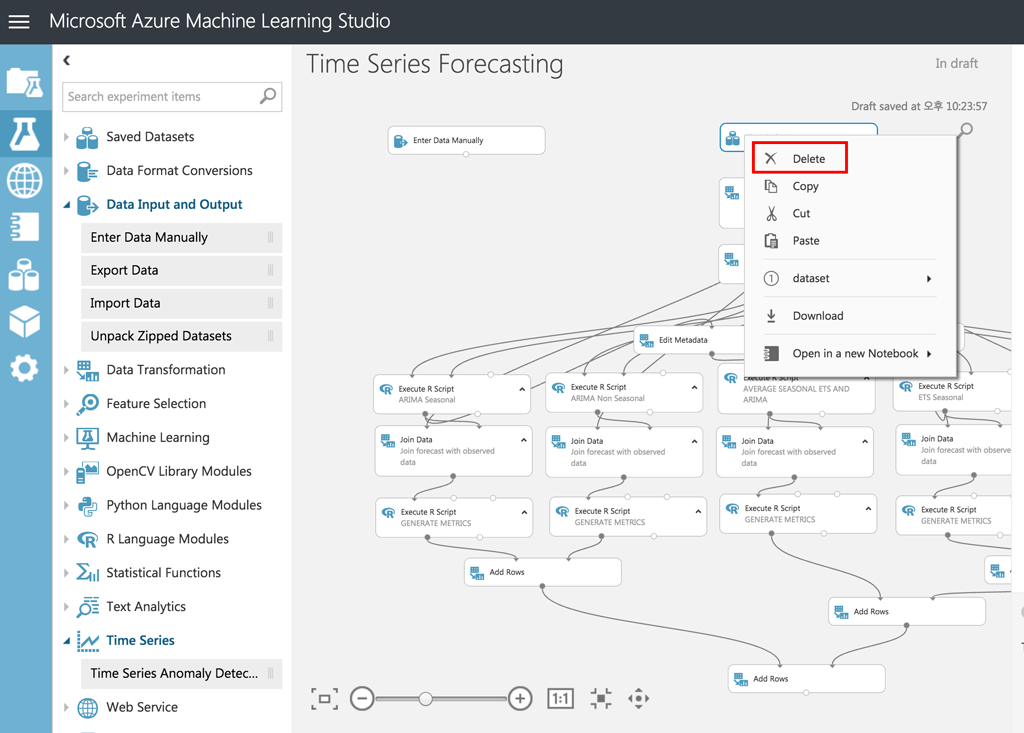Set zoom to actual size with the 1:1 button
This screenshot has height=733, width=1024.
(560, 698)
